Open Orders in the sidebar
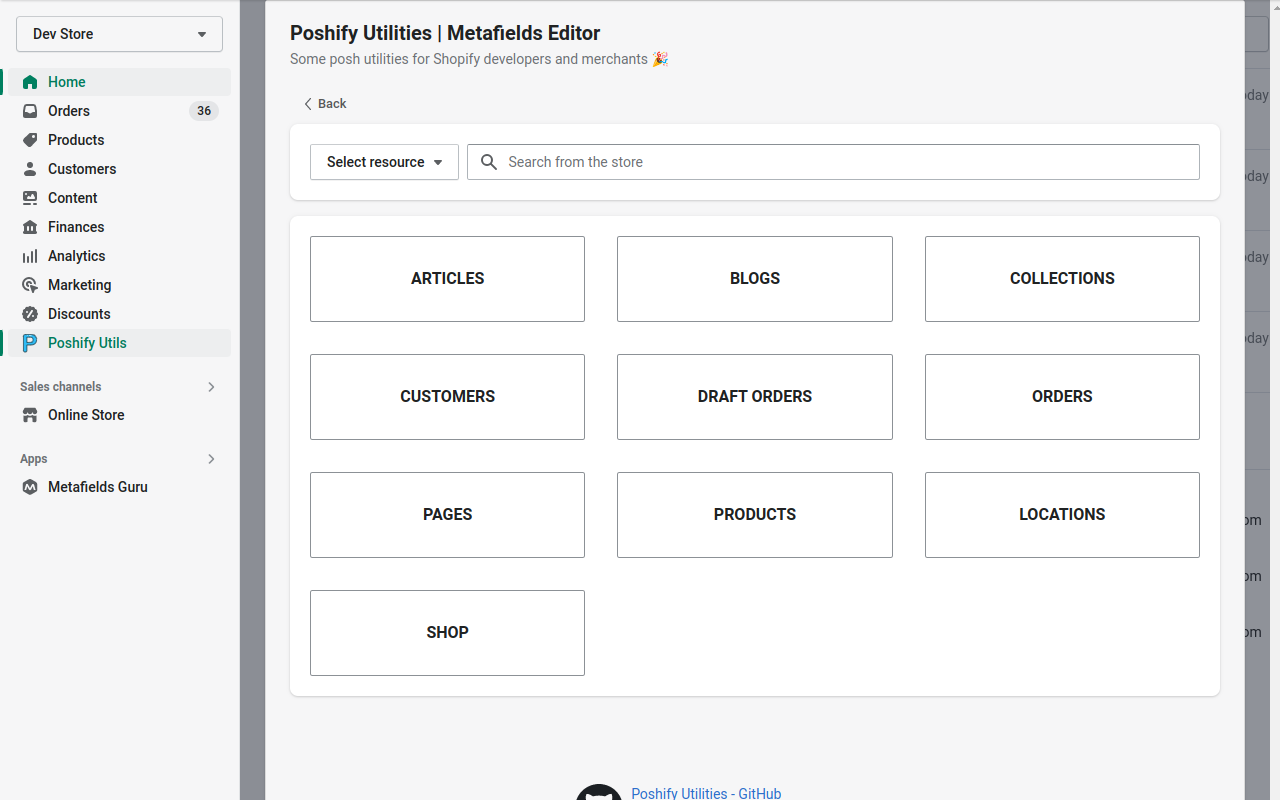The image size is (1280, 800). (117, 111)
